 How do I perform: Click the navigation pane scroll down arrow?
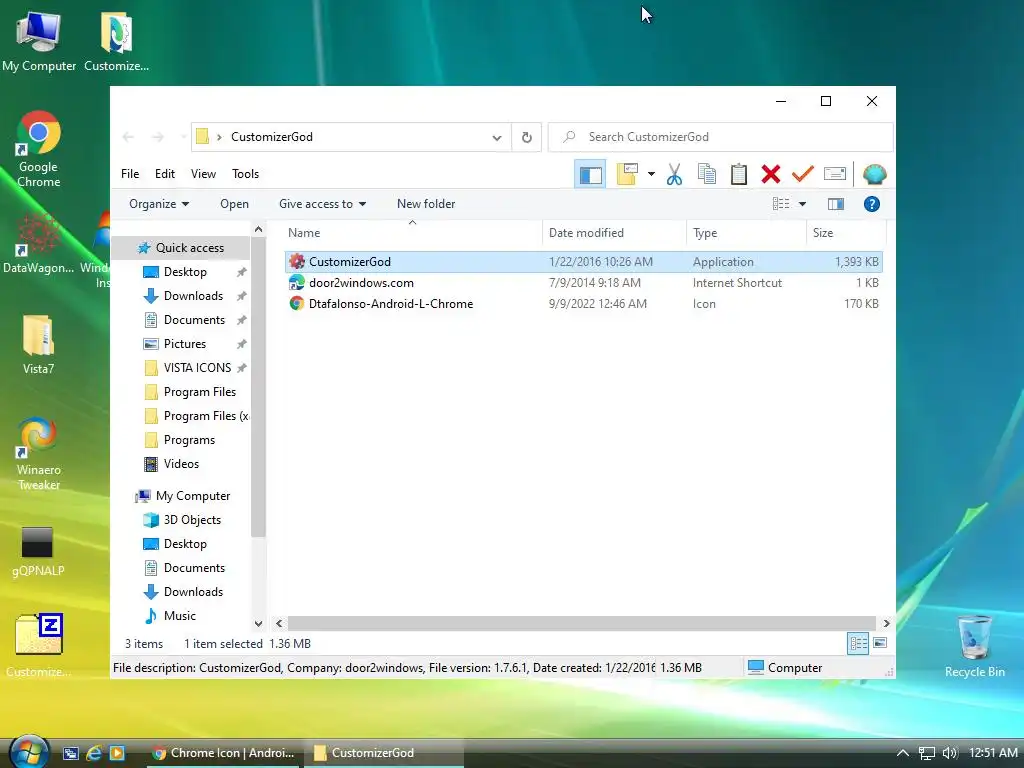(x=259, y=624)
